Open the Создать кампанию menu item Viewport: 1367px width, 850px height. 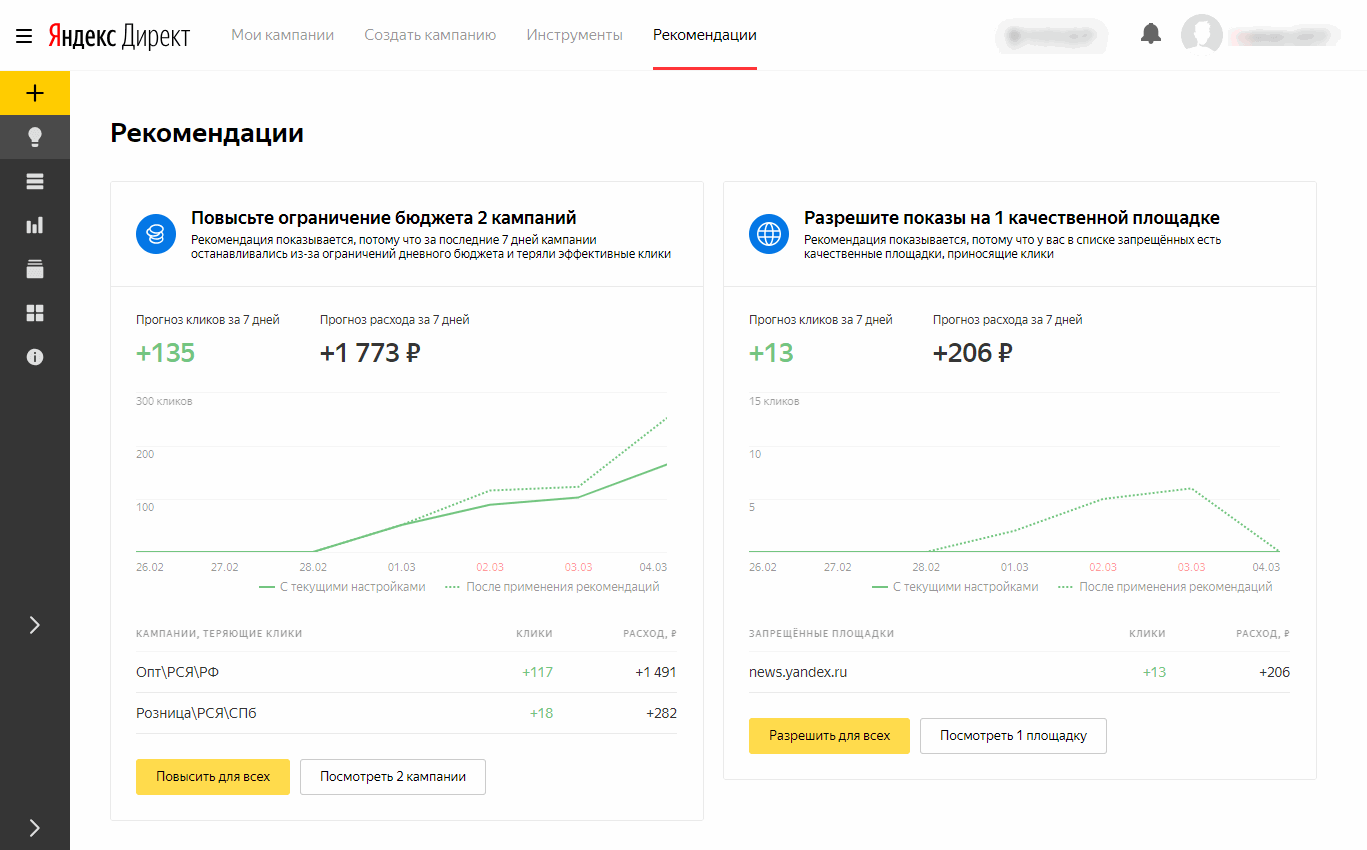(x=430, y=35)
